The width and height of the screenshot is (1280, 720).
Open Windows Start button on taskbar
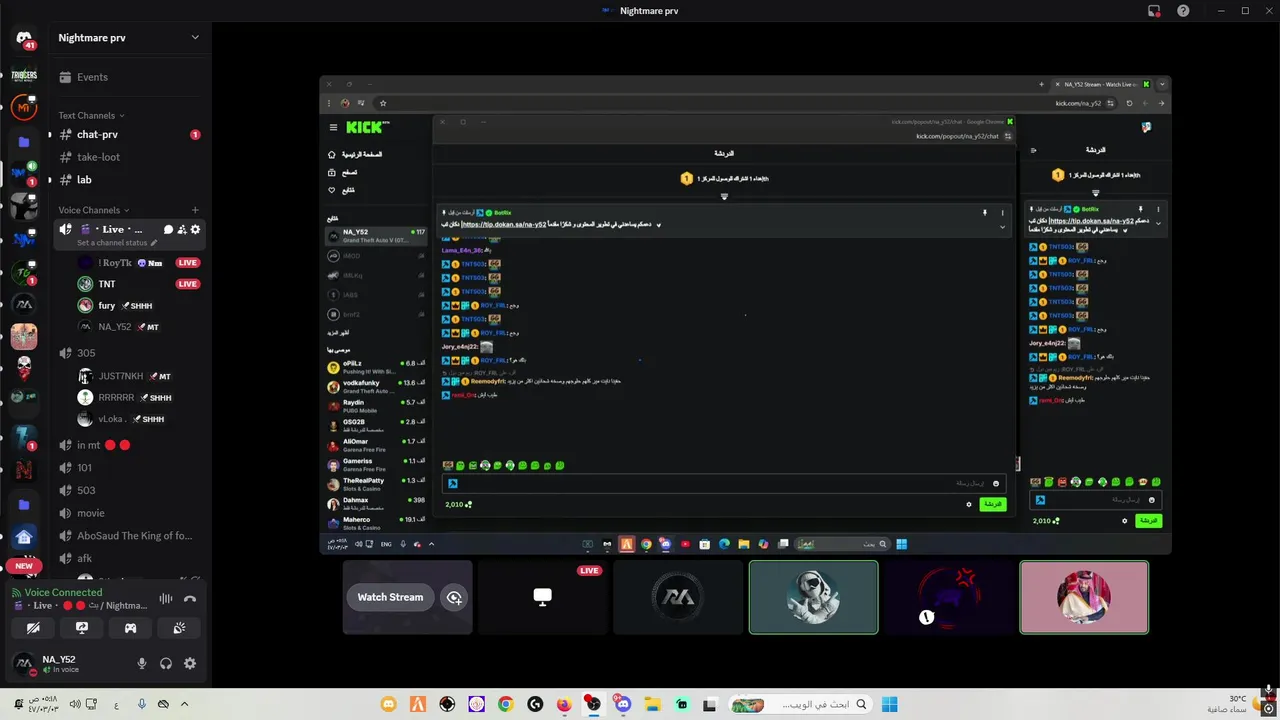(889, 704)
